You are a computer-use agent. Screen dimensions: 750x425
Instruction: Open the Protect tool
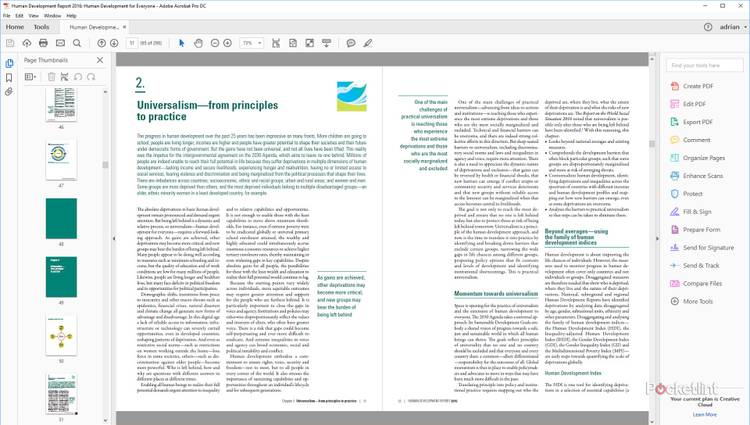687,194
